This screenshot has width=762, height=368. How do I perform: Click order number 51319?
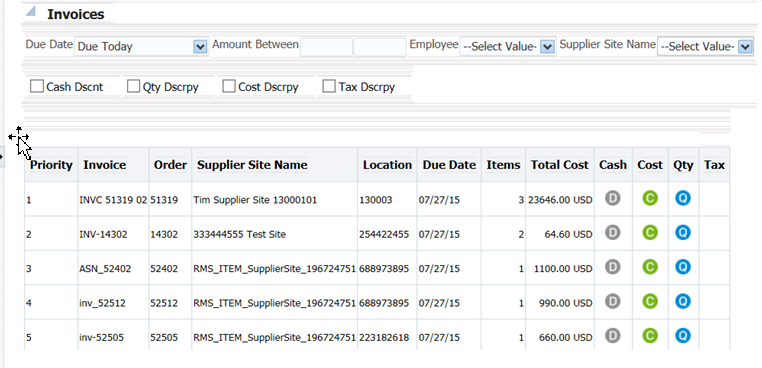click(x=164, y=199)
